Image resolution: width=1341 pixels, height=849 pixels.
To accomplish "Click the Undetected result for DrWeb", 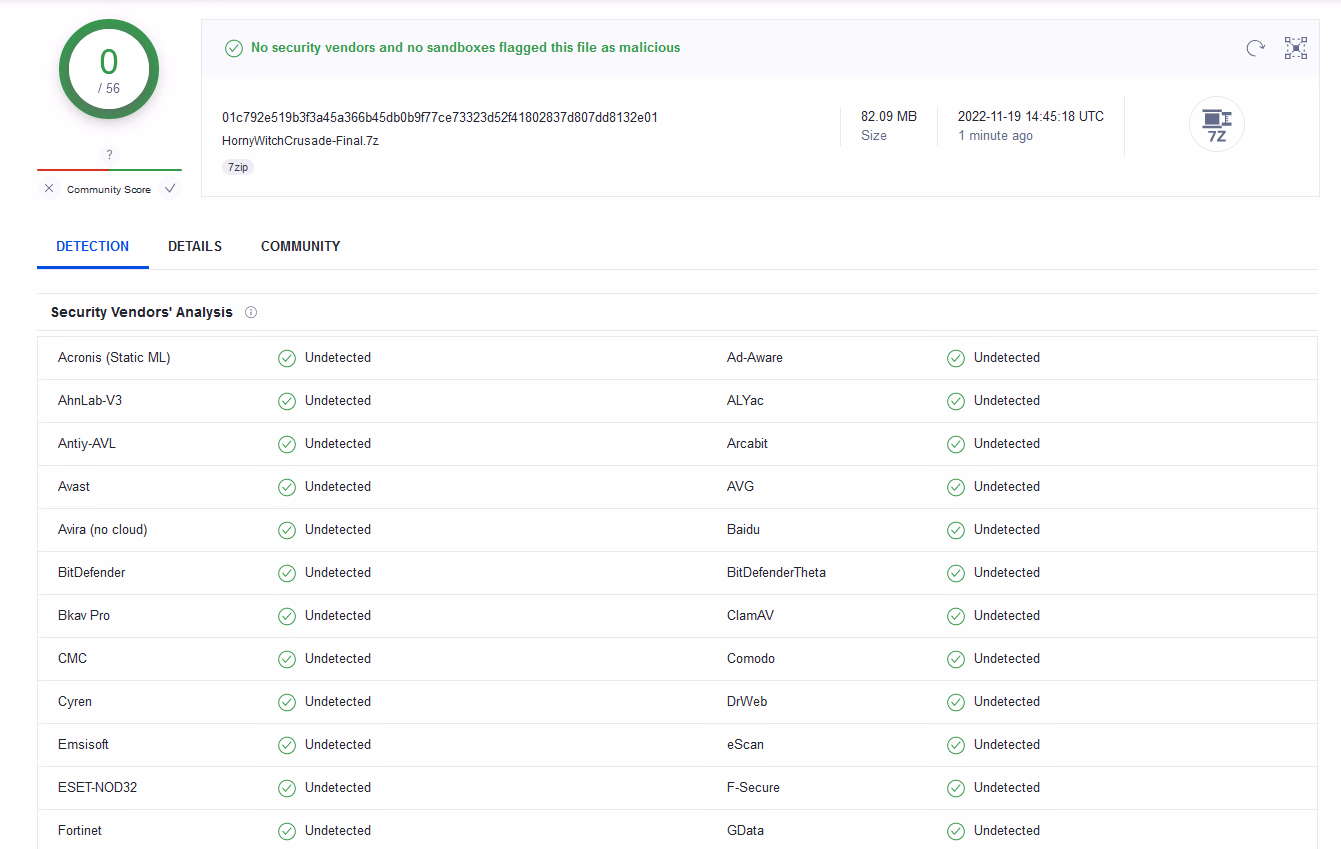I will [x=1007, y=702].
